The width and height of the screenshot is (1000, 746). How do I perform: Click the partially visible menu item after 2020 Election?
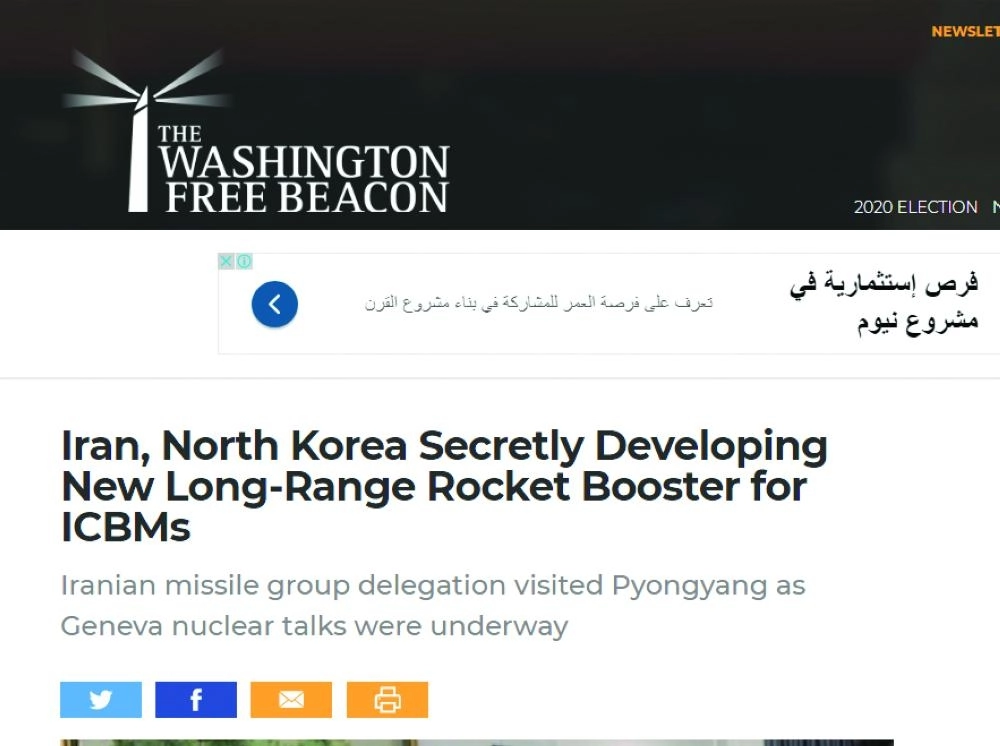click(x=996, y=207)
